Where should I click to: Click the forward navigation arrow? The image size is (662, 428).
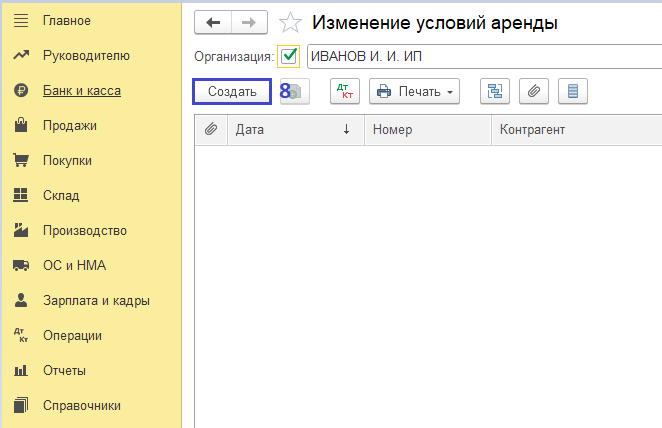pos(249,23)
